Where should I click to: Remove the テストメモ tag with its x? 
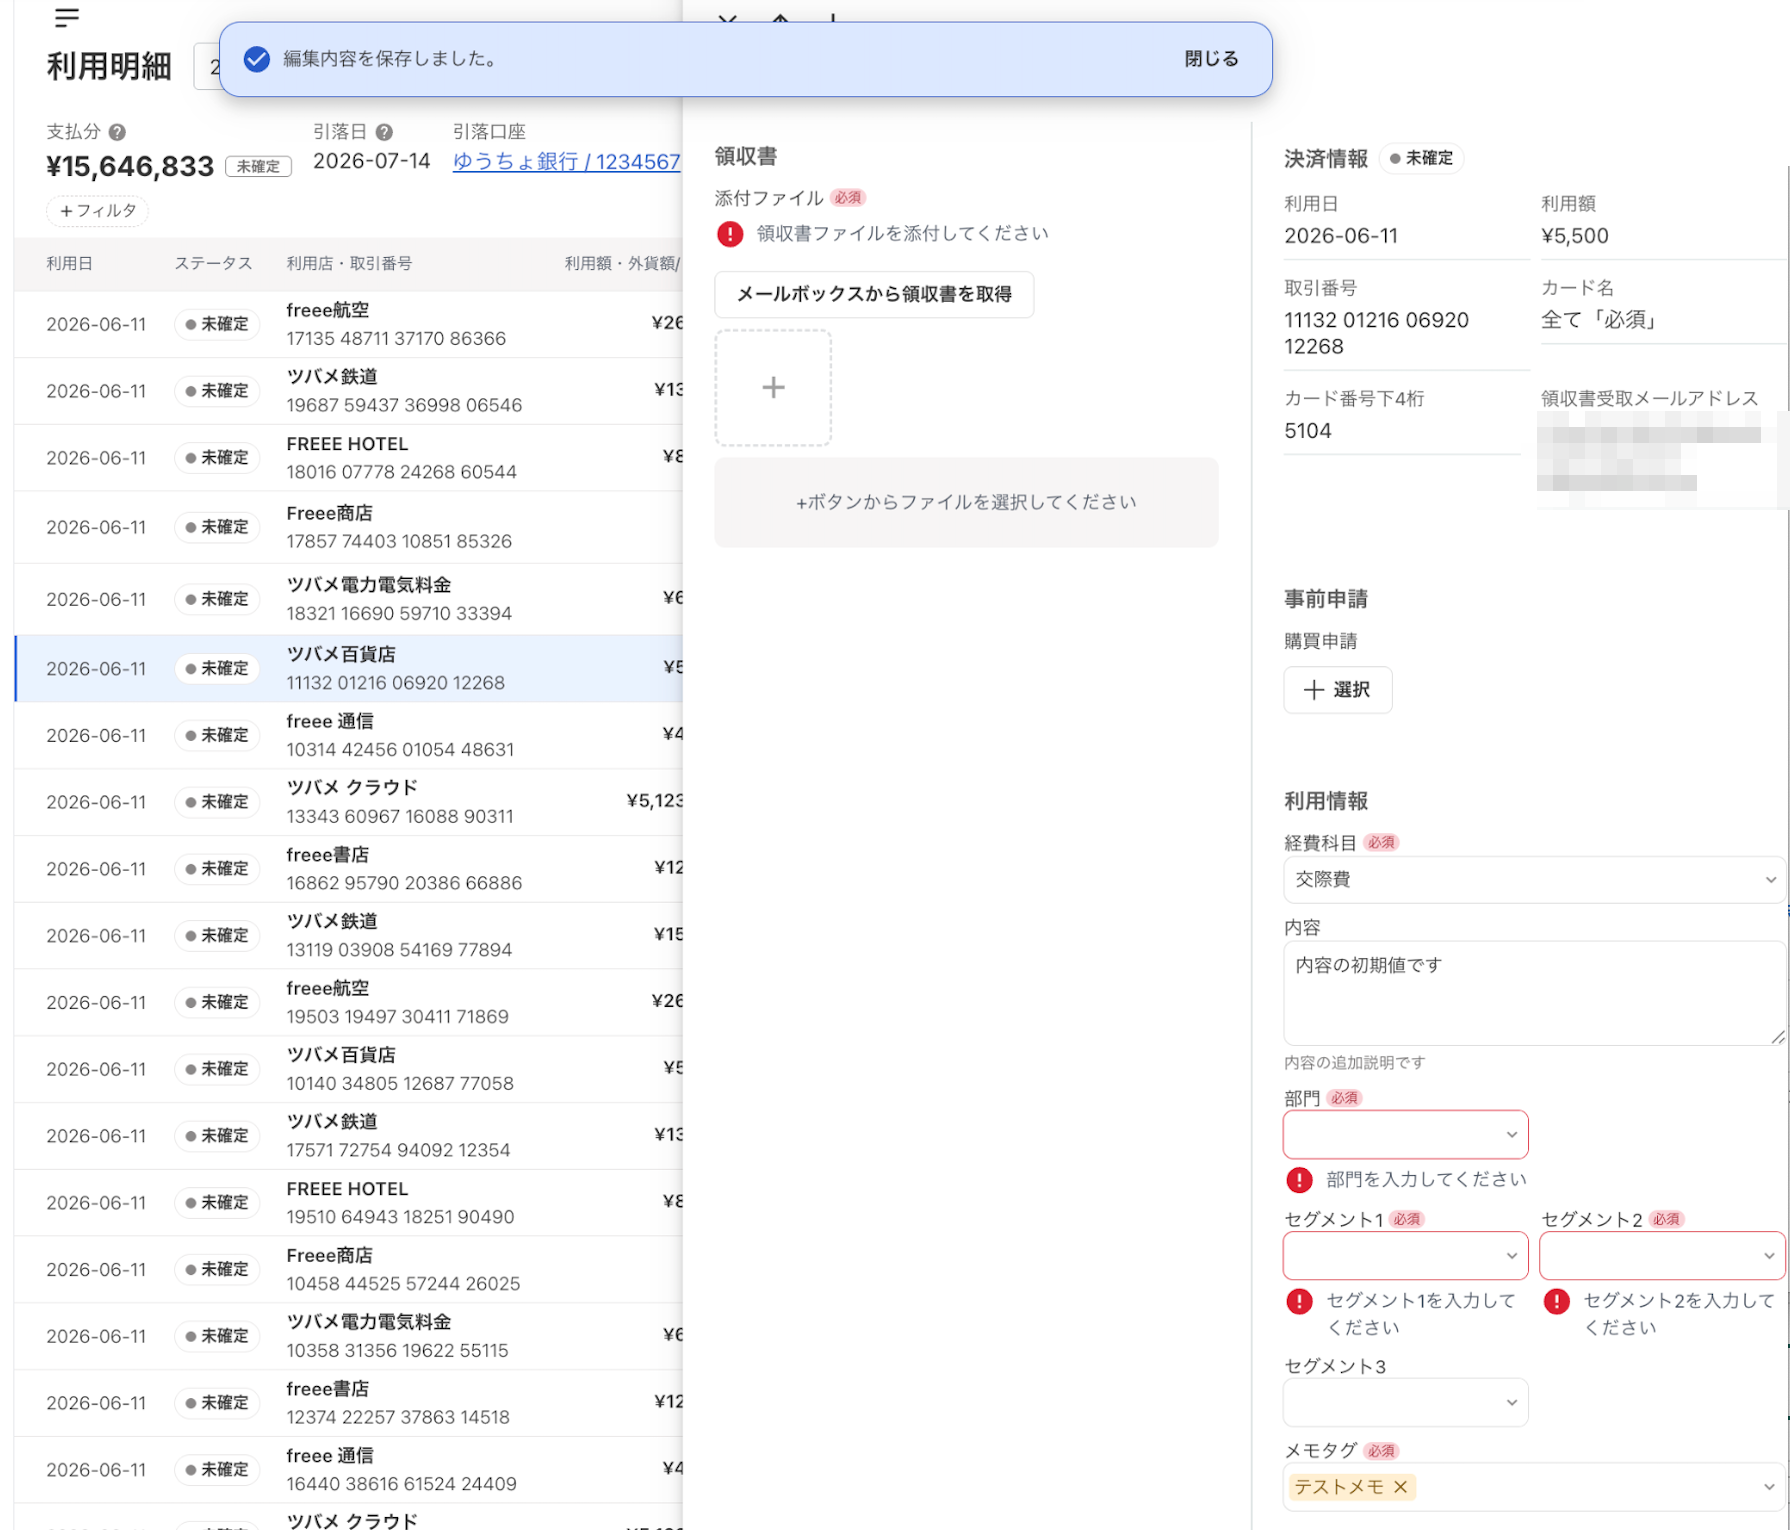(1401, 1487)
